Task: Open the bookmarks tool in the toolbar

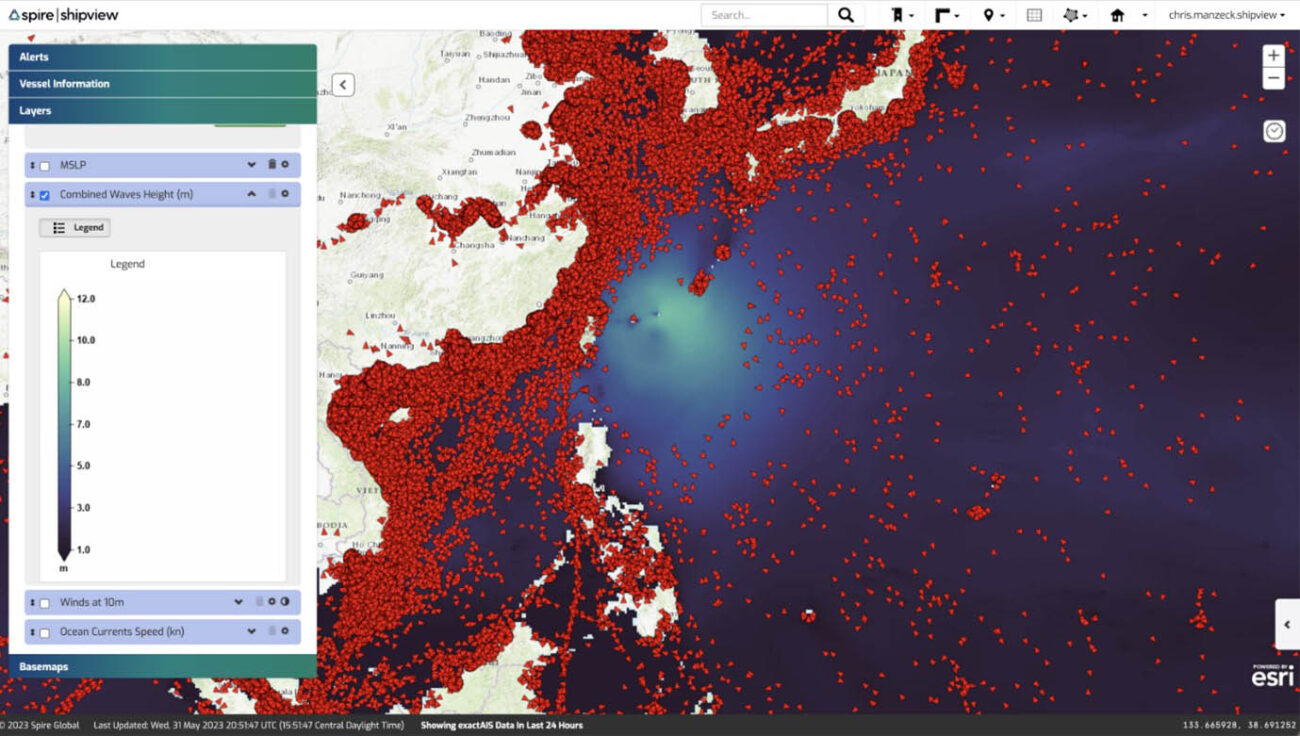Action: point(897,15)
